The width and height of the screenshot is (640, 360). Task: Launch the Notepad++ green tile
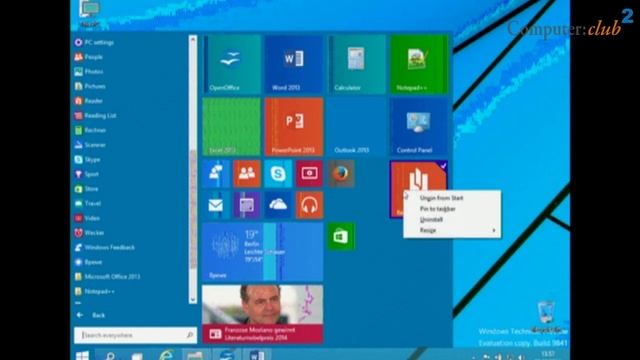(x=419, y=64)
